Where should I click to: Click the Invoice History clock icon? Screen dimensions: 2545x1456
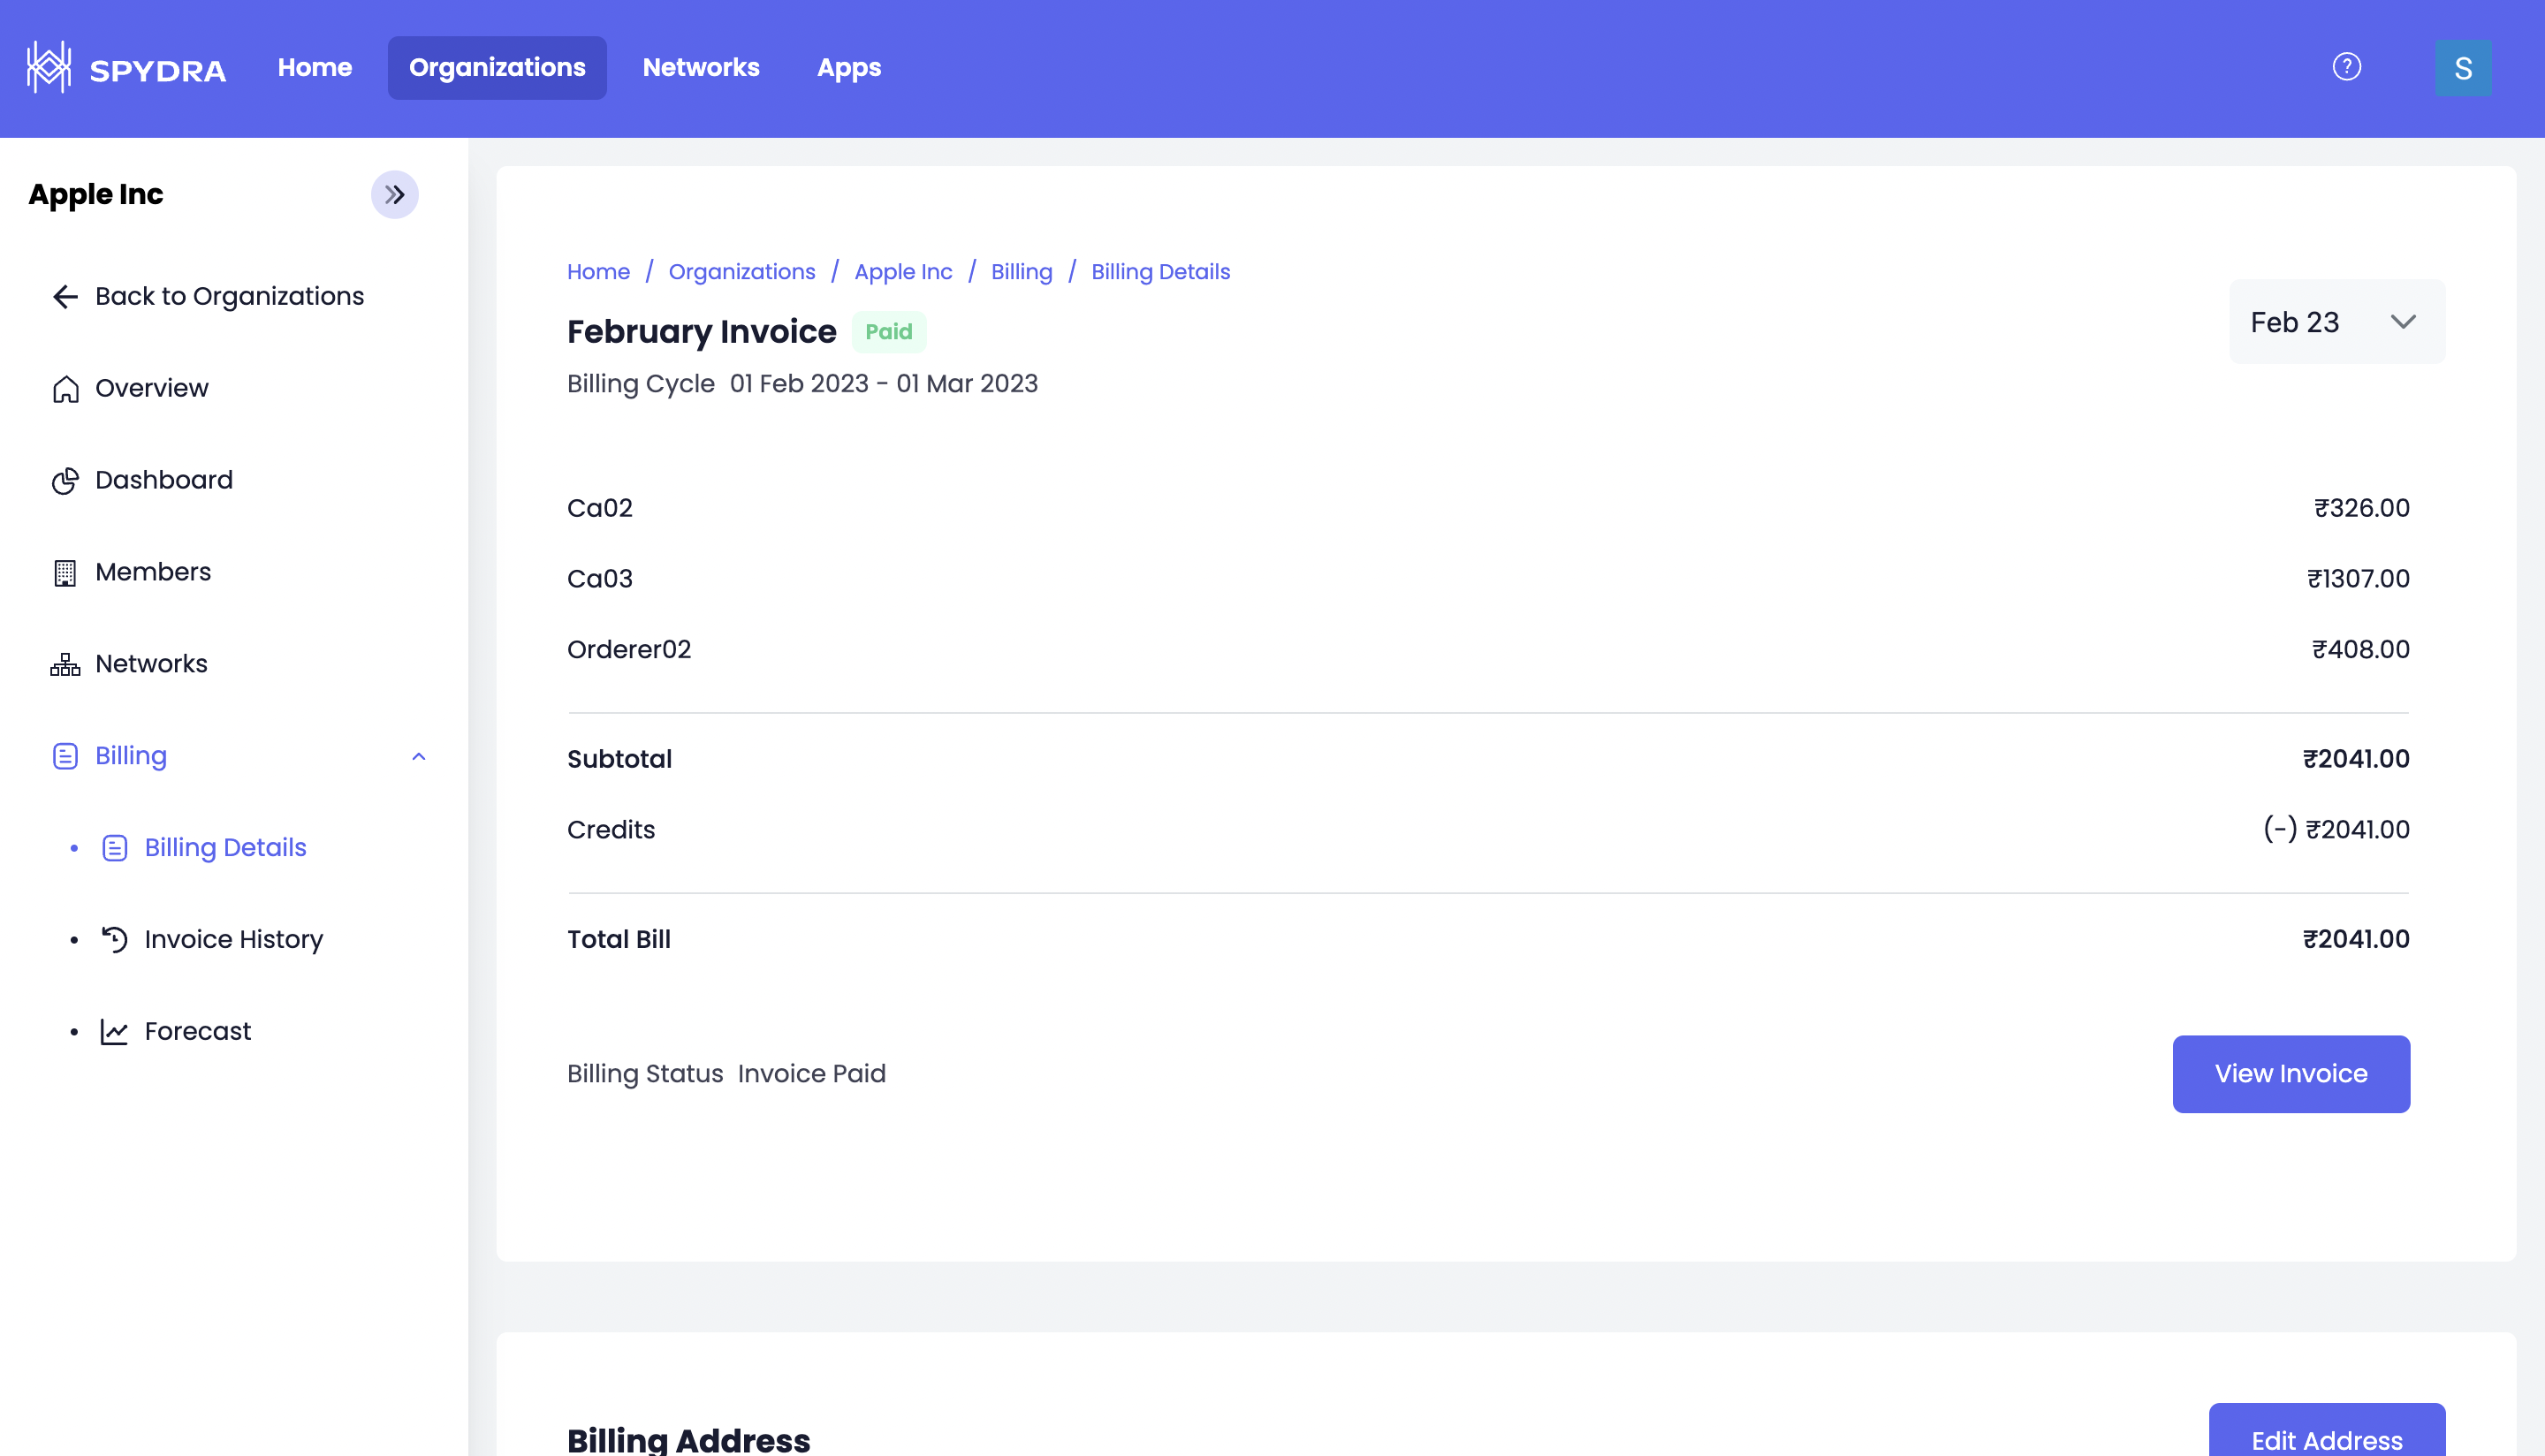click(x=114, y=940)
